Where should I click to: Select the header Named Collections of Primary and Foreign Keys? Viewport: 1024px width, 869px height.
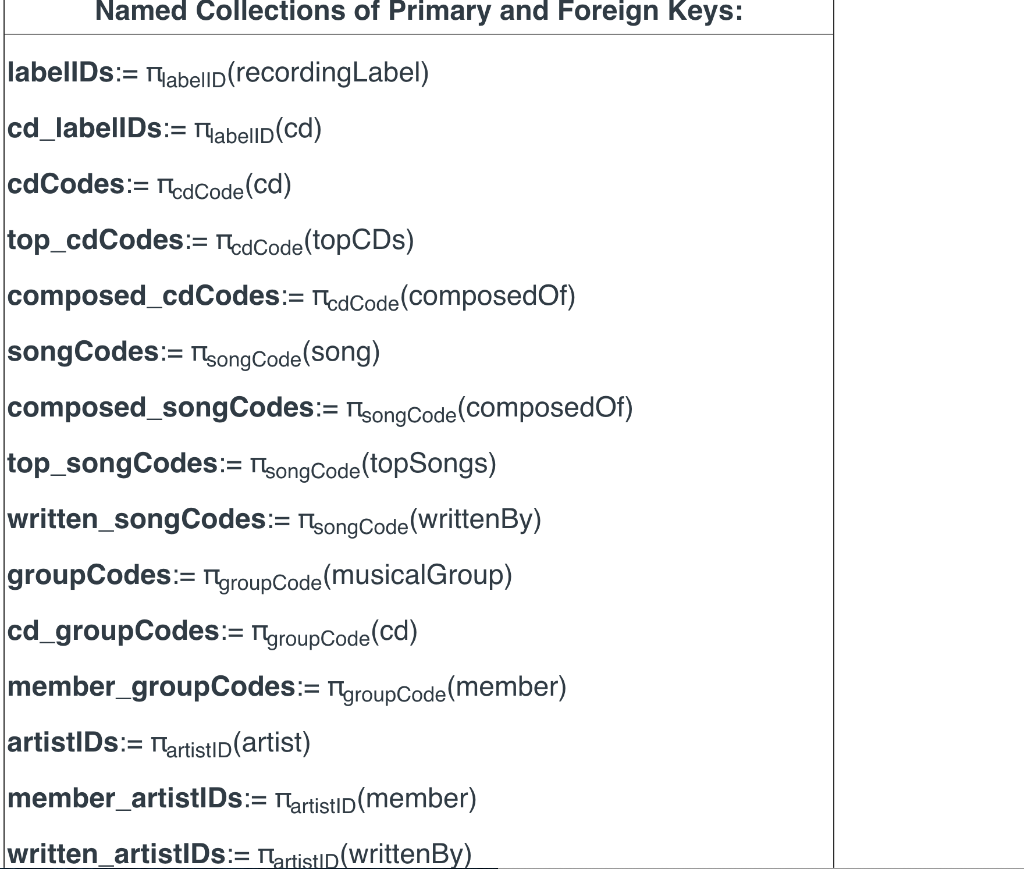(x=420, y=12)
